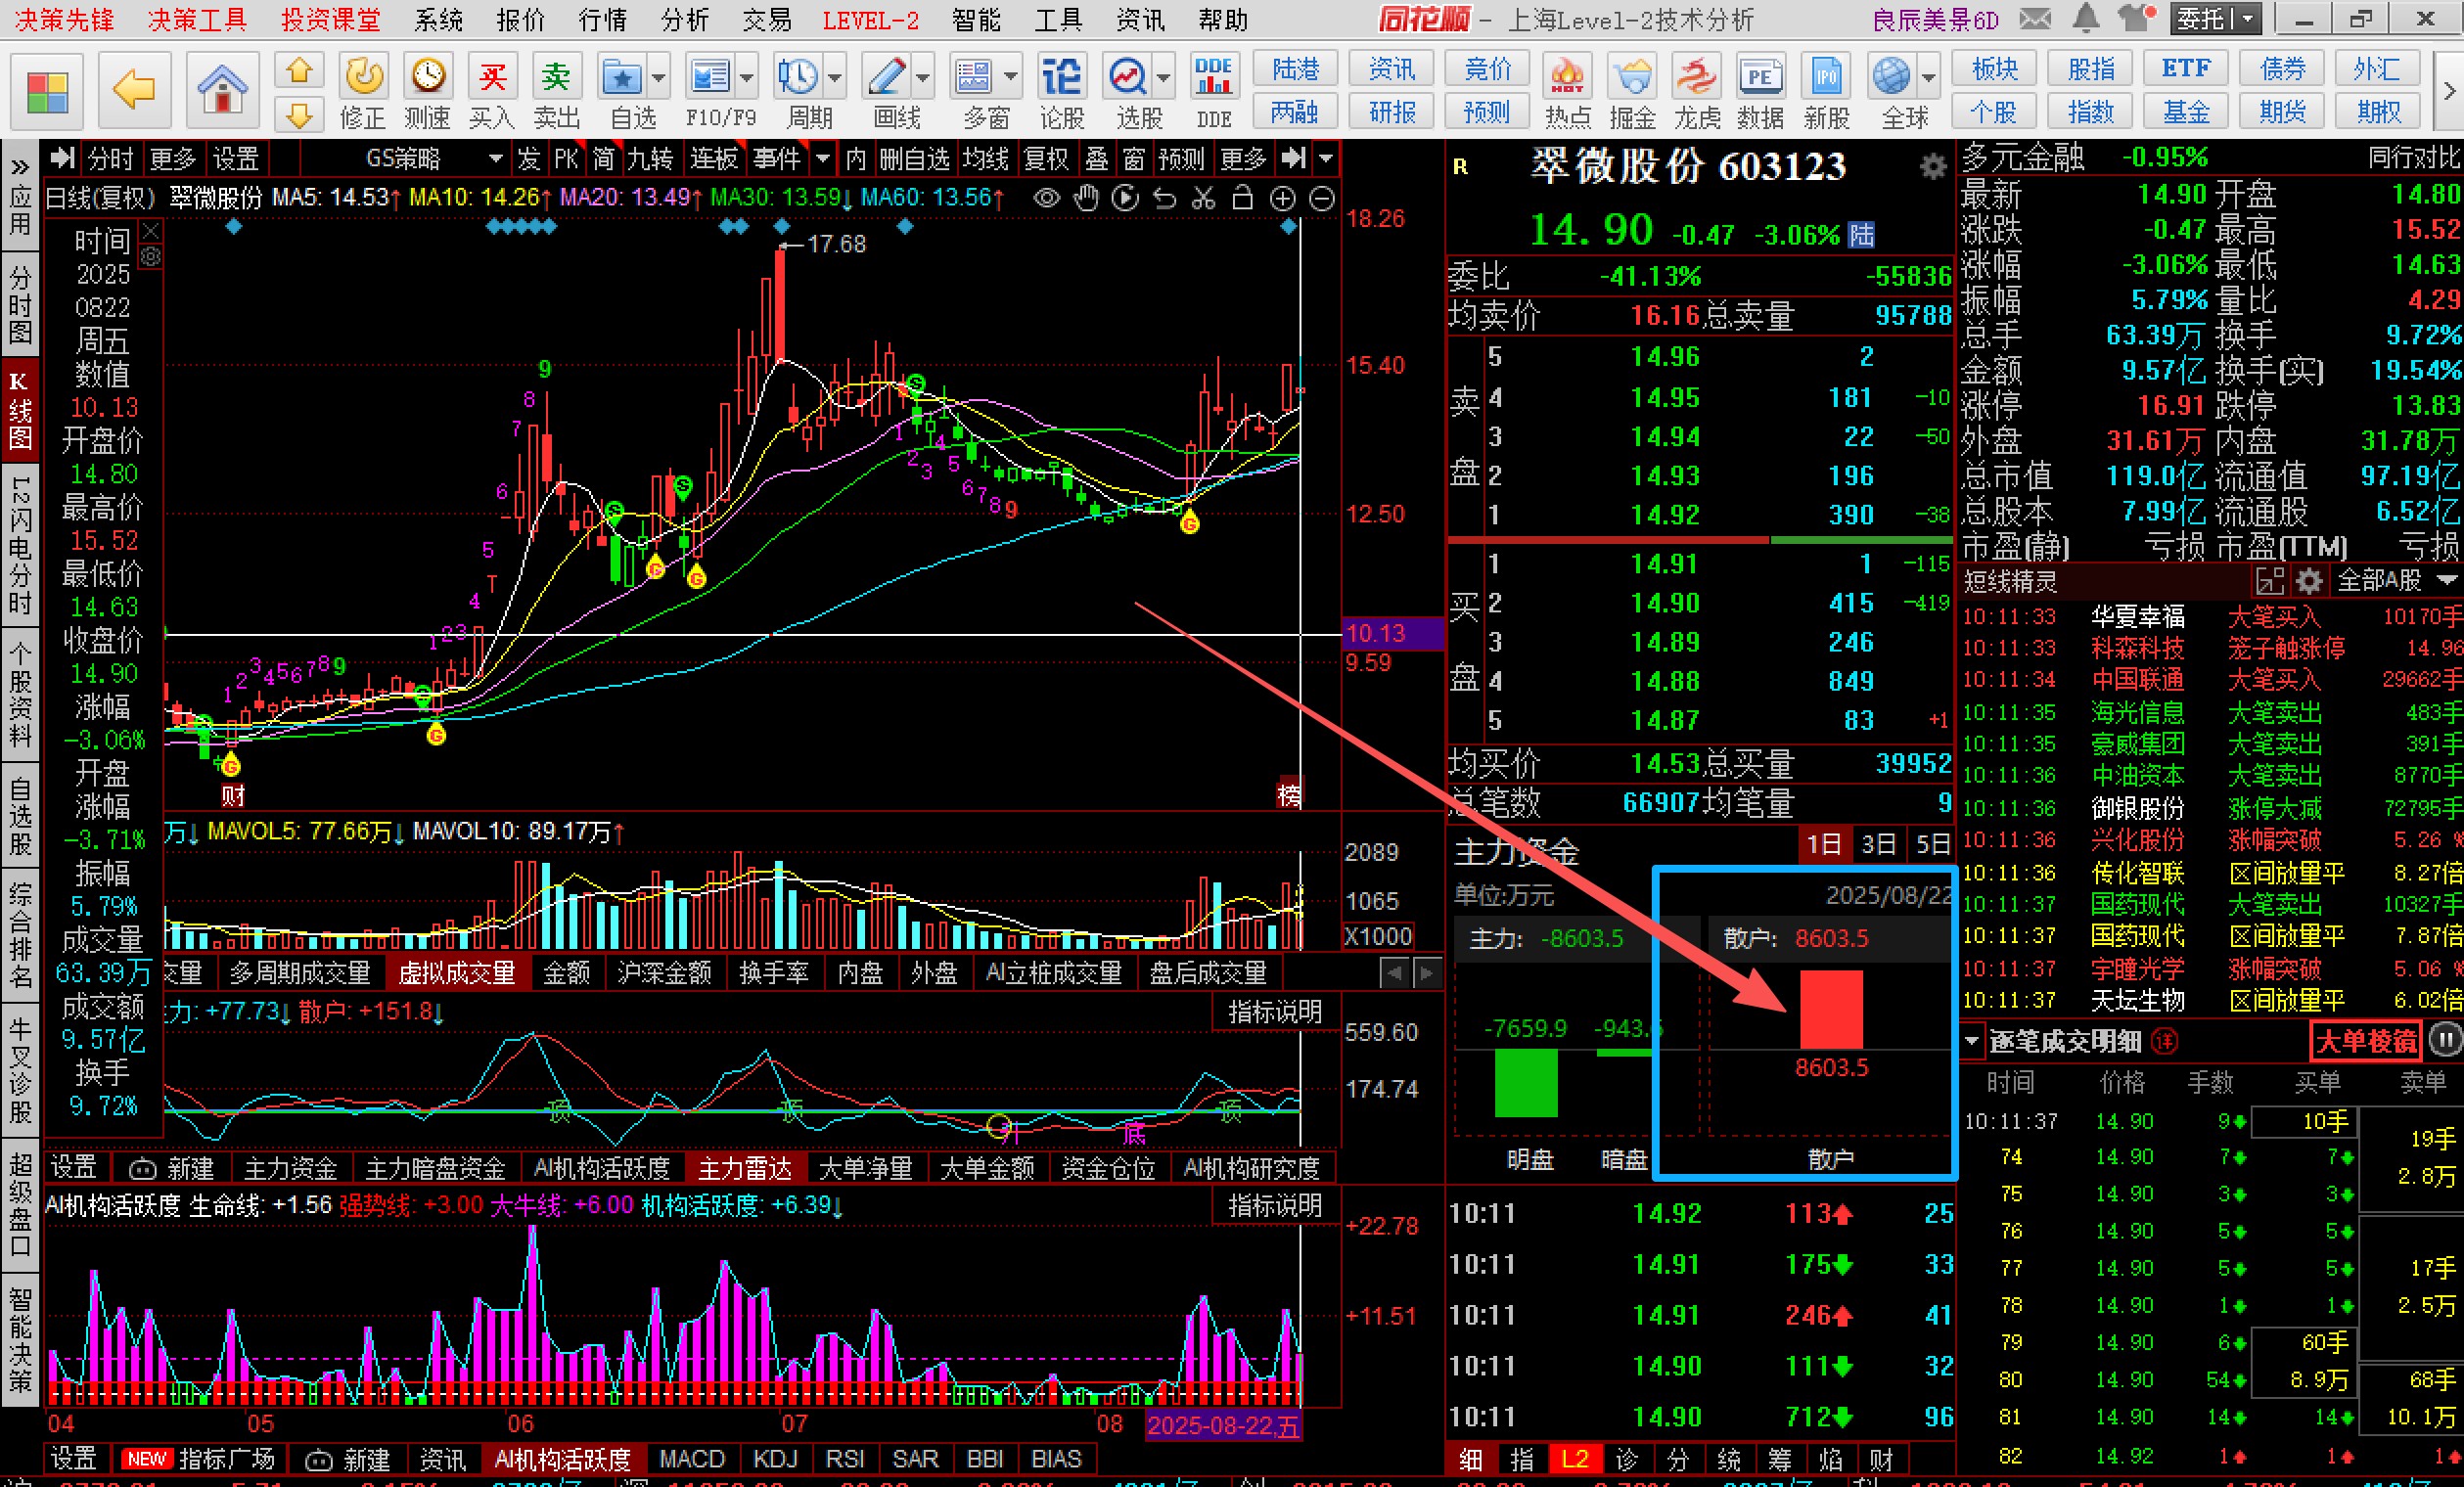Switch to the MACD indicator tab
The height and width of the screenshot is (1487, 2464).
[691, 1459]
